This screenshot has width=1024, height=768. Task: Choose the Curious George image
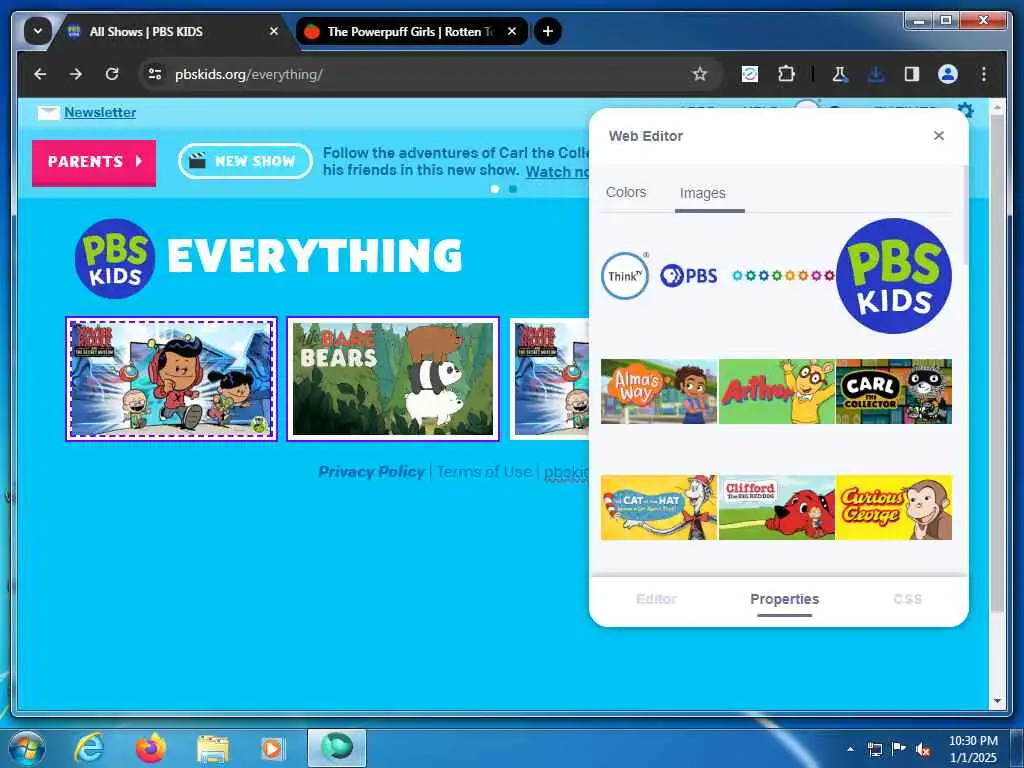[x=894, y=507]
